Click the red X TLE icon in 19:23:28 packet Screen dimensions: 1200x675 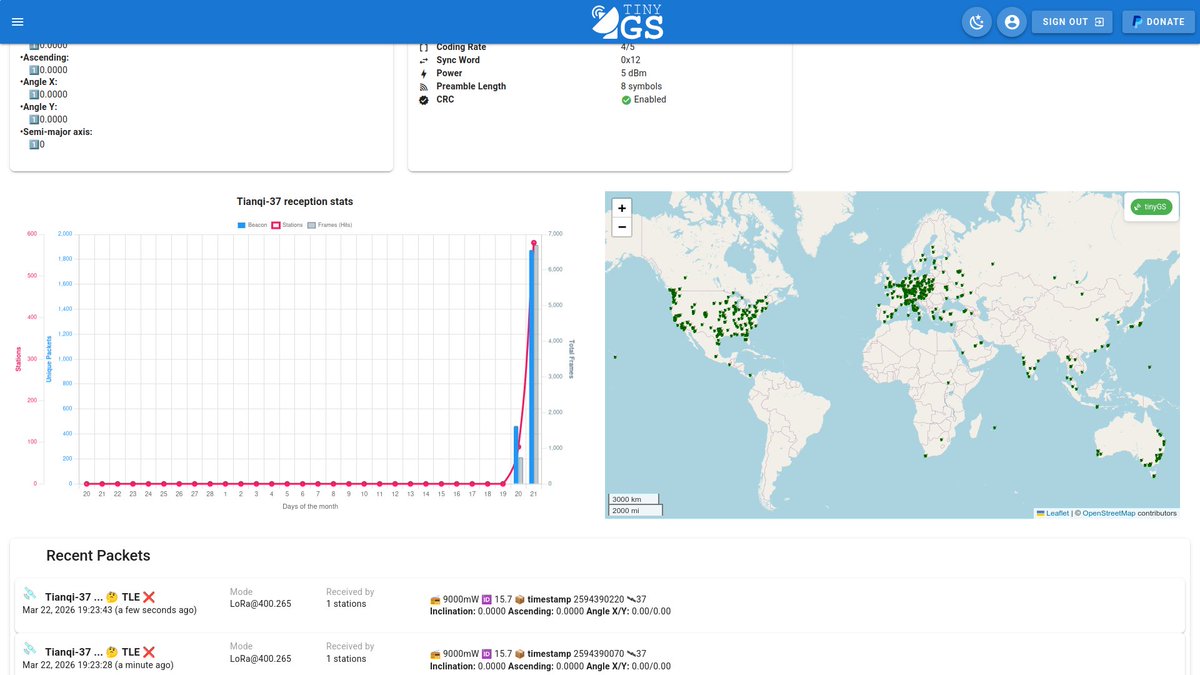149,652
